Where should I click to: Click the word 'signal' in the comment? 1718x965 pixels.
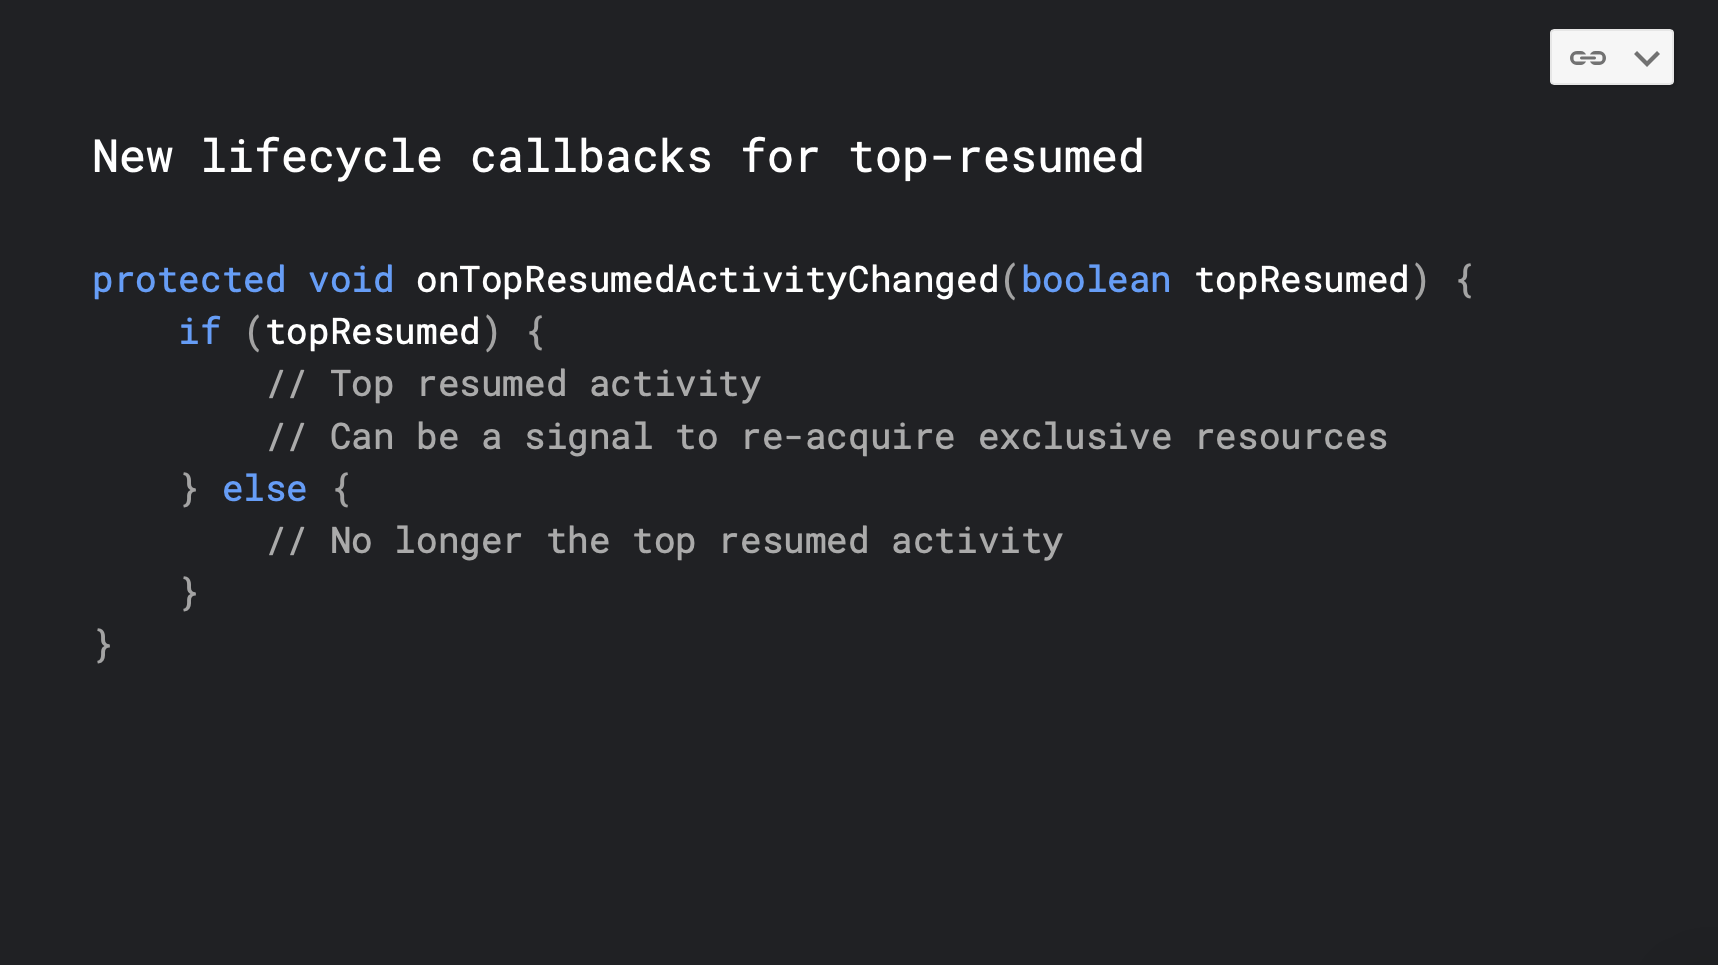click(589, 437)
